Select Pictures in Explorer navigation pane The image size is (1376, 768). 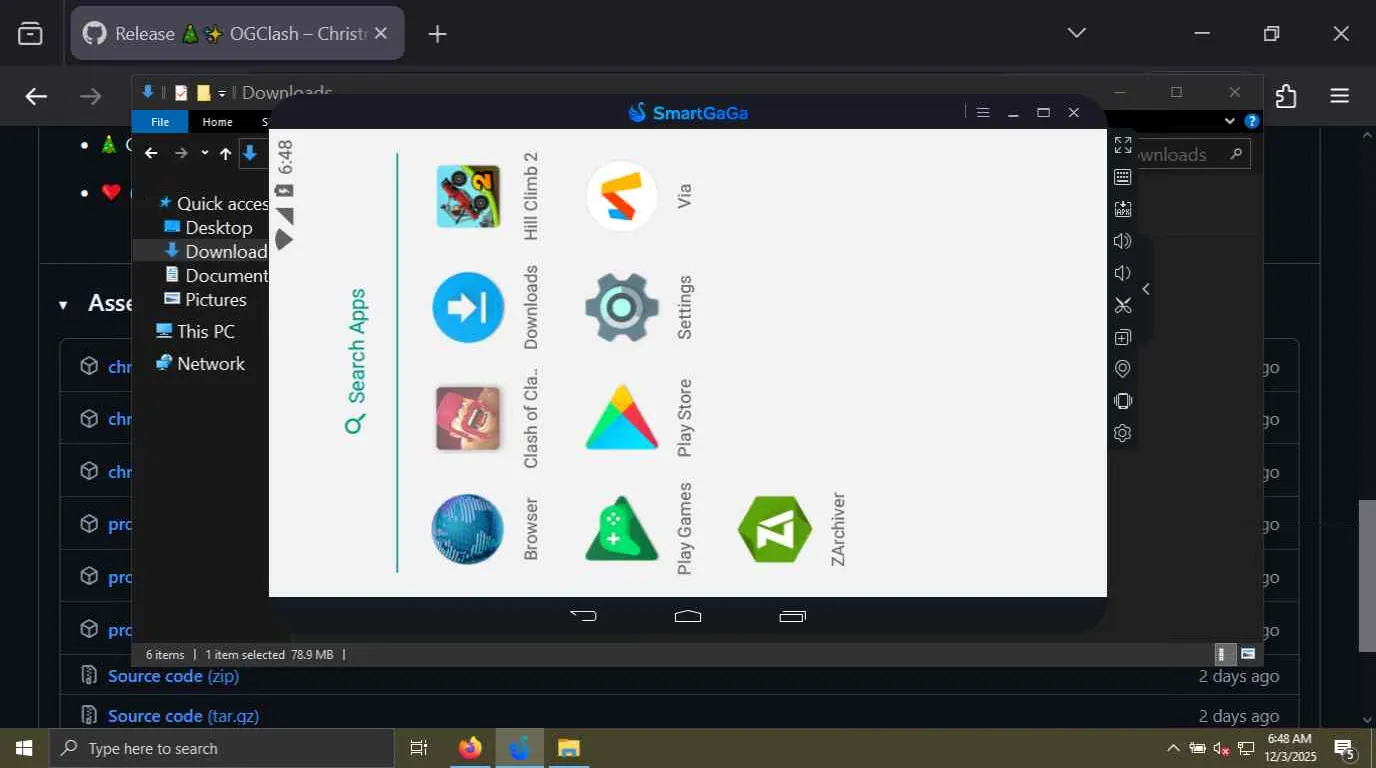coord(205,299)
